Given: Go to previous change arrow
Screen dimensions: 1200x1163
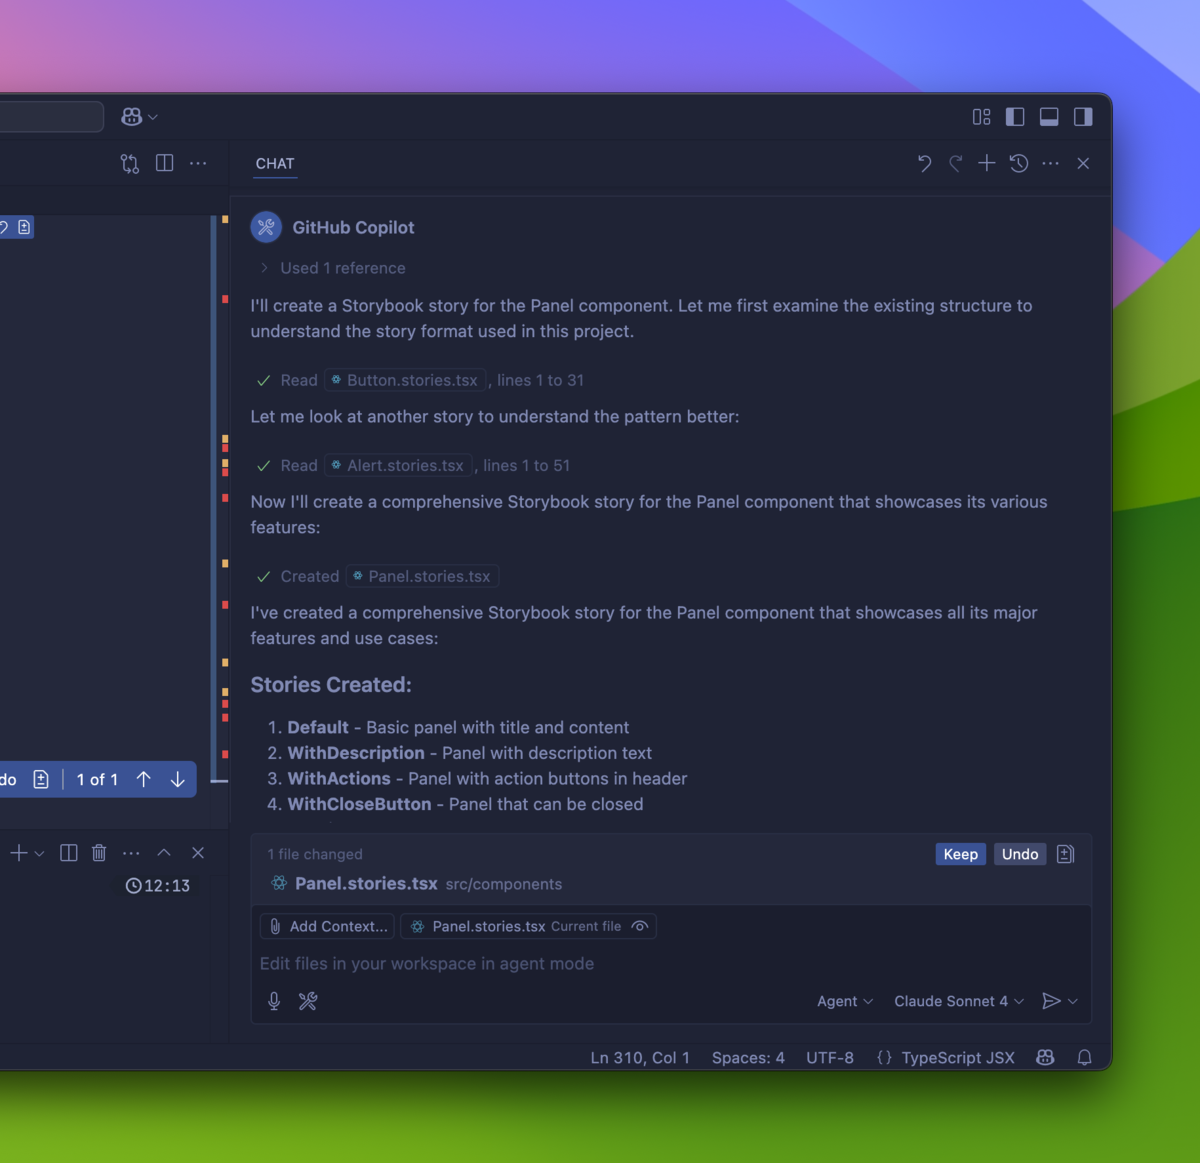Looking at the screenshot, I should tap(143, 779).
